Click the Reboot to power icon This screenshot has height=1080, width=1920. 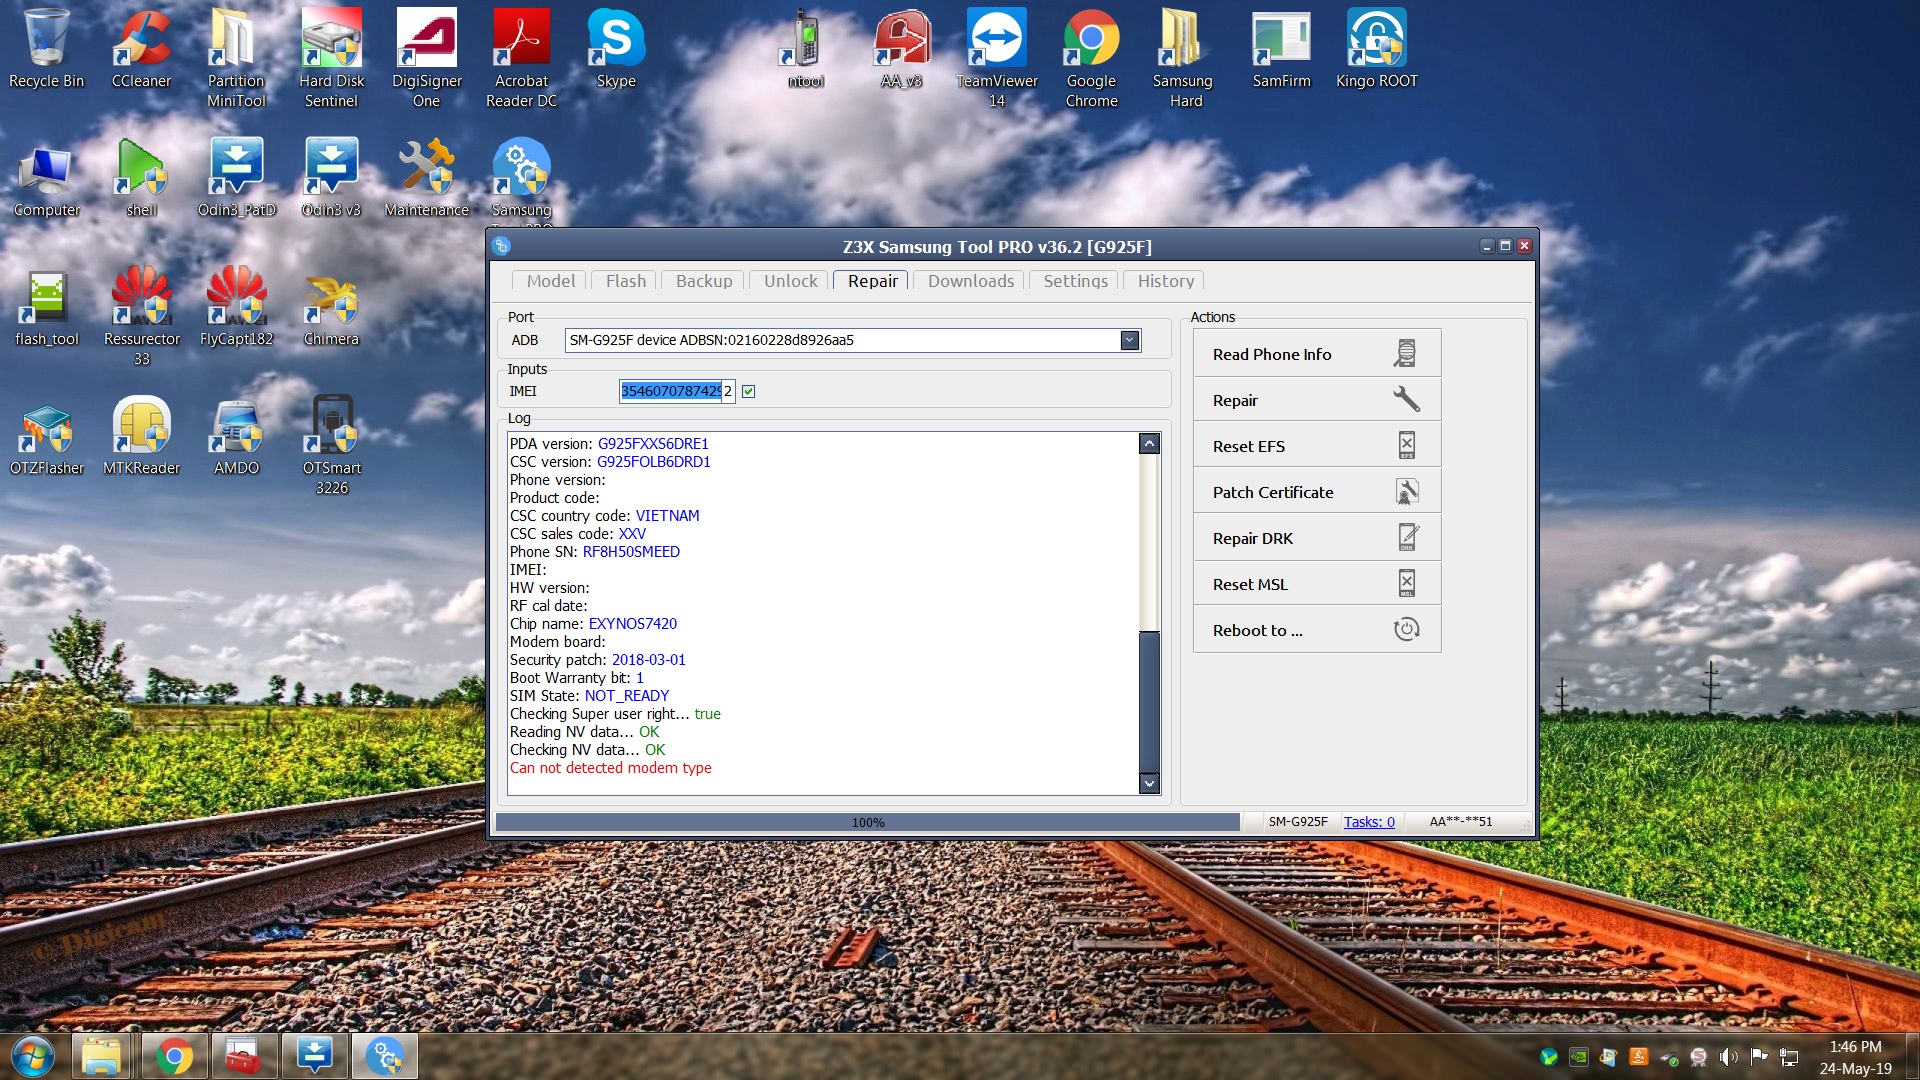pos(1406,629)
